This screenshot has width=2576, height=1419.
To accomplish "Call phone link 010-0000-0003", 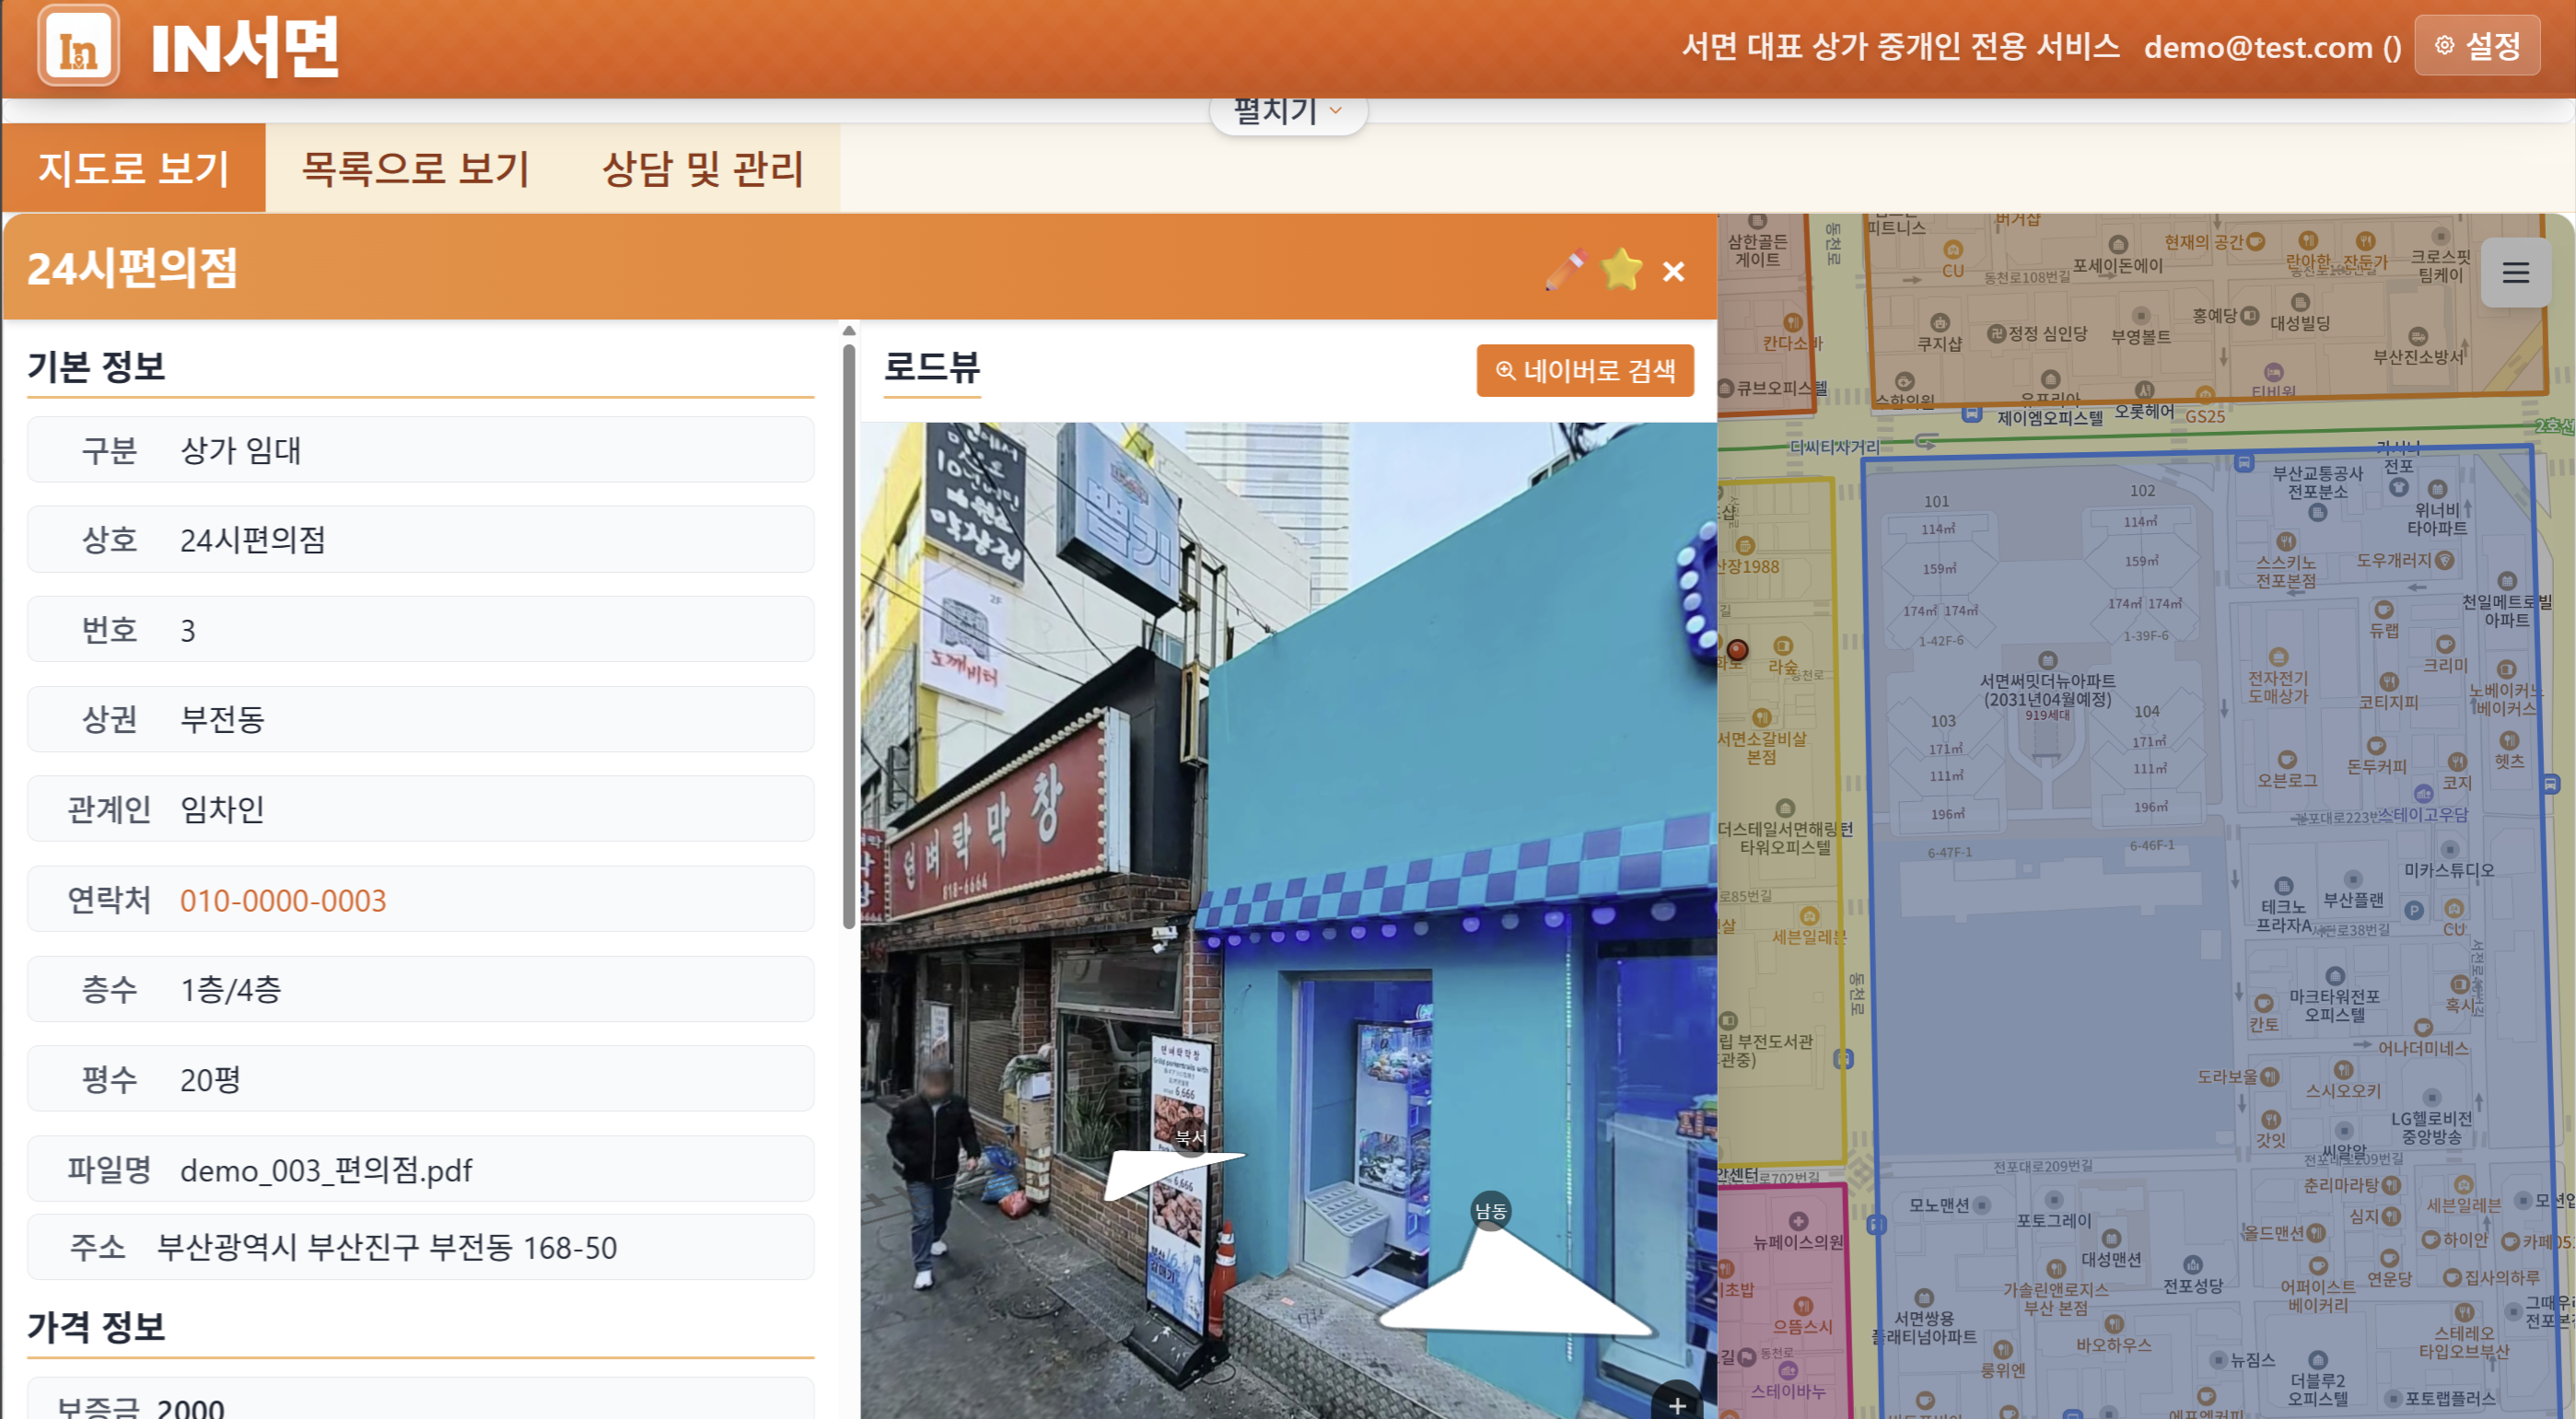I will point(283,900).
